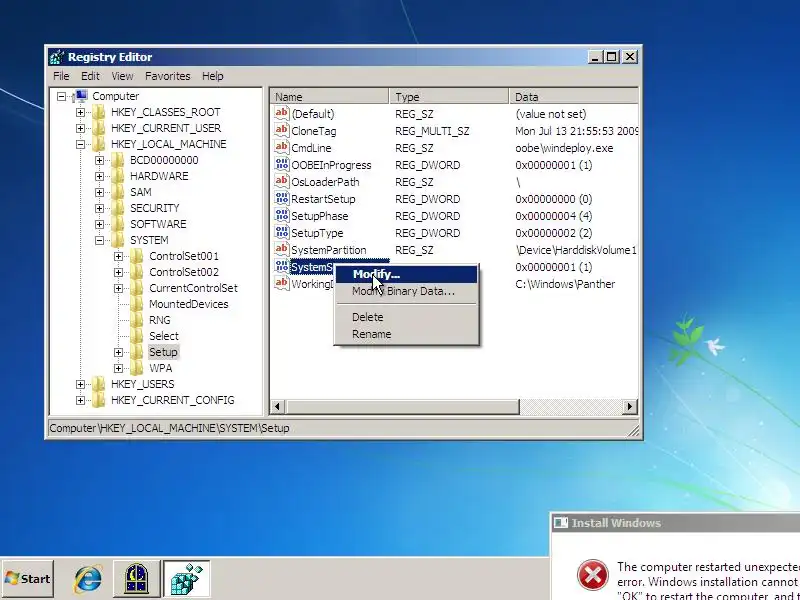The height and width of the screenshot is (600, 800).
Task: Open the Start menu
Action: [28, 579]
